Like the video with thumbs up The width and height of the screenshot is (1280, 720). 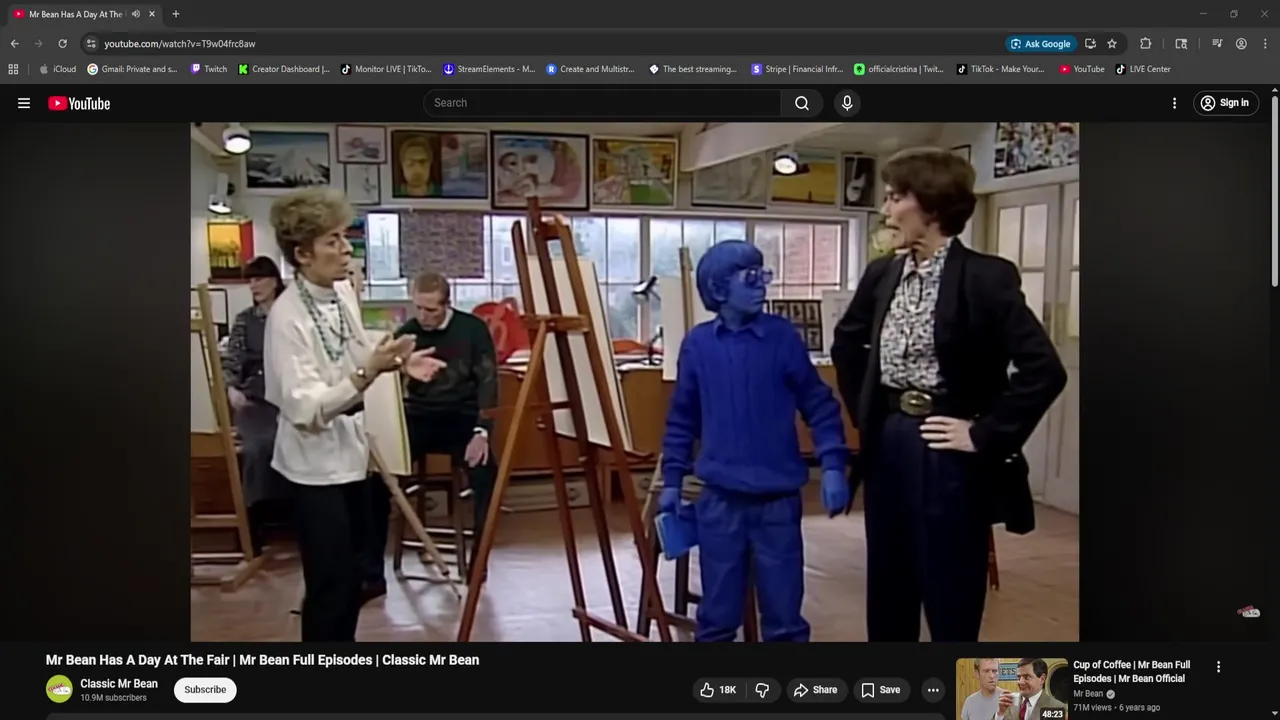coord(718,690)
